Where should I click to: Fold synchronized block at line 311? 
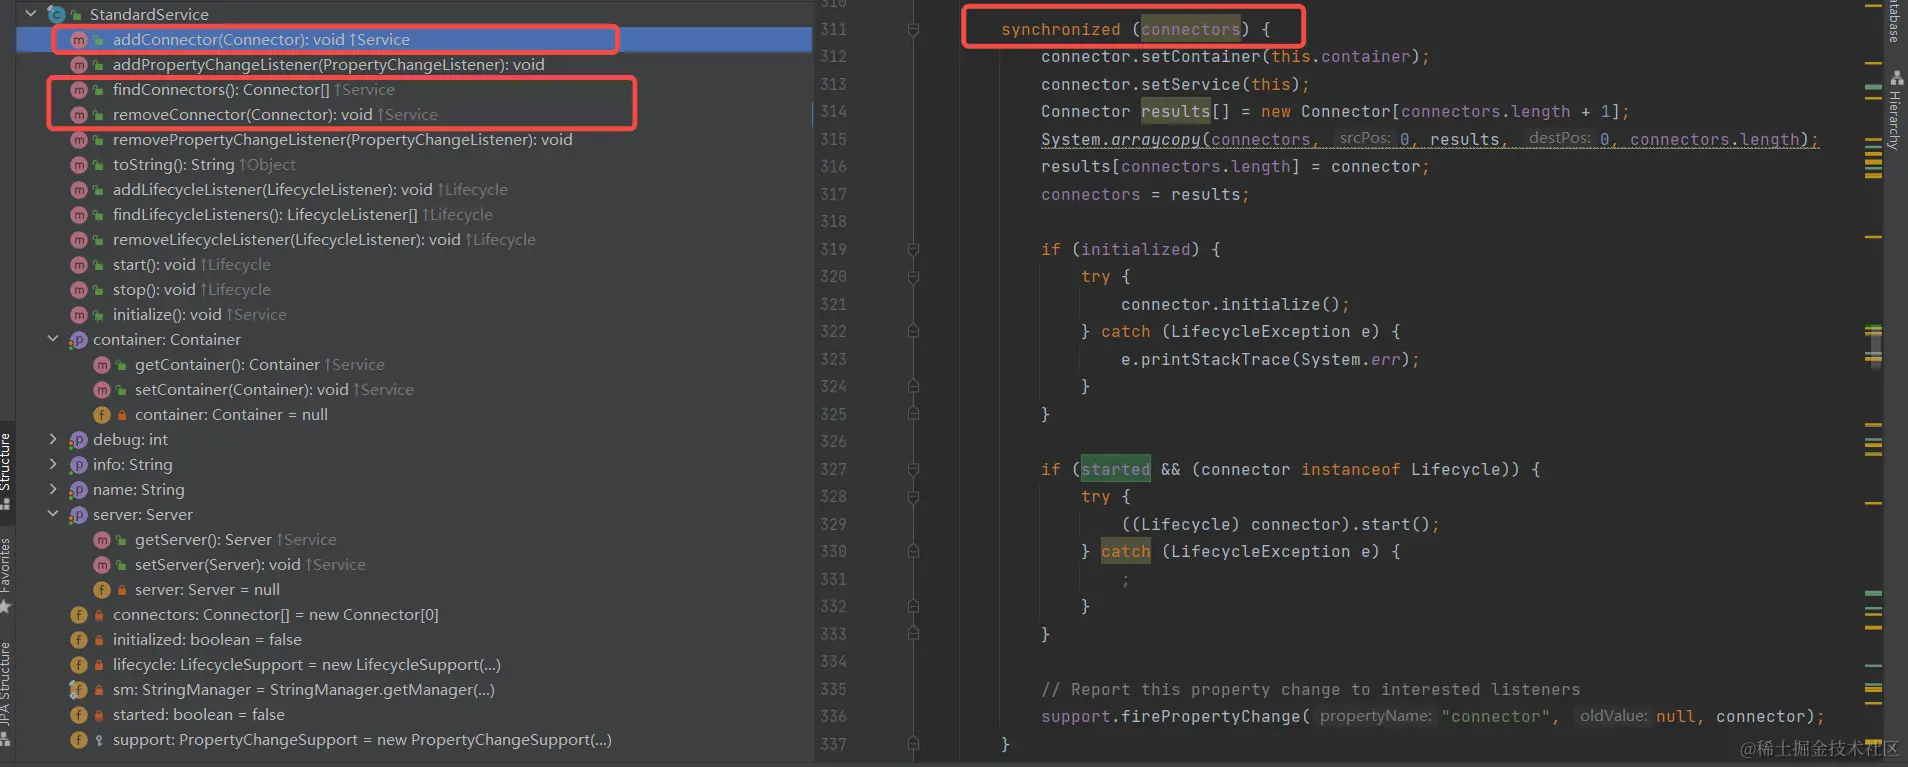pyautogui.click(x=913, y=30)
